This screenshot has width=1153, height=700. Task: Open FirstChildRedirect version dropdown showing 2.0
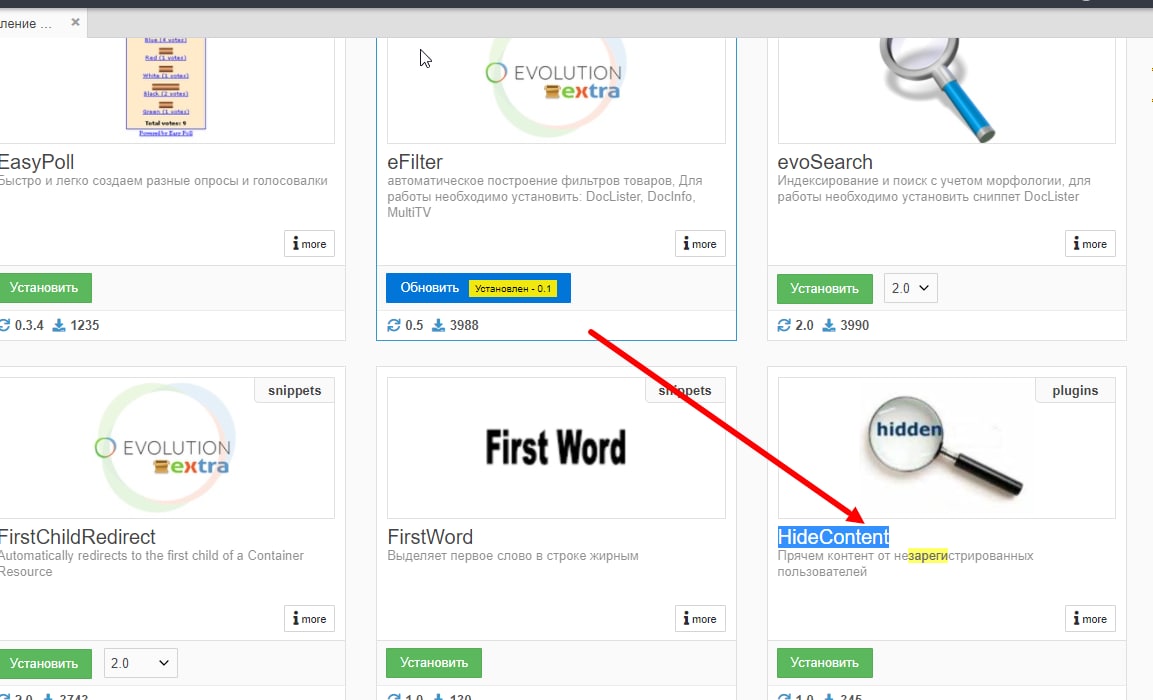click(x=140, y=663)
